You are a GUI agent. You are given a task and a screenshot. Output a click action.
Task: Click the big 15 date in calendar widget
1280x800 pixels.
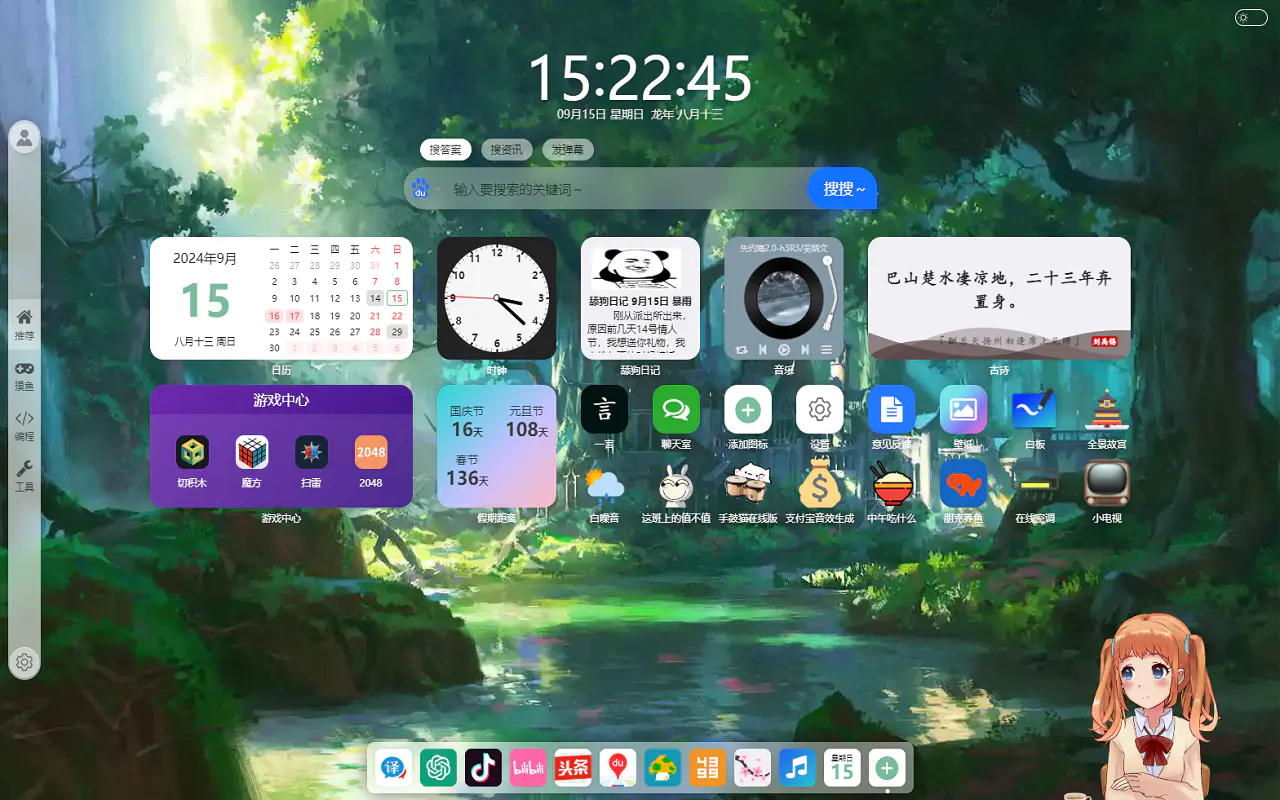[x=205, y=300]
